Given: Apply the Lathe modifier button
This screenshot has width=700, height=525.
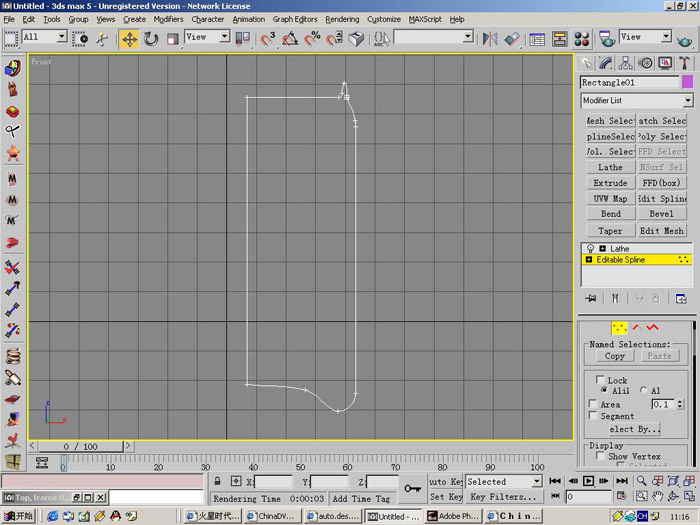Looking at the screenshot, I should pyautogui.click(x=610, y=167).
